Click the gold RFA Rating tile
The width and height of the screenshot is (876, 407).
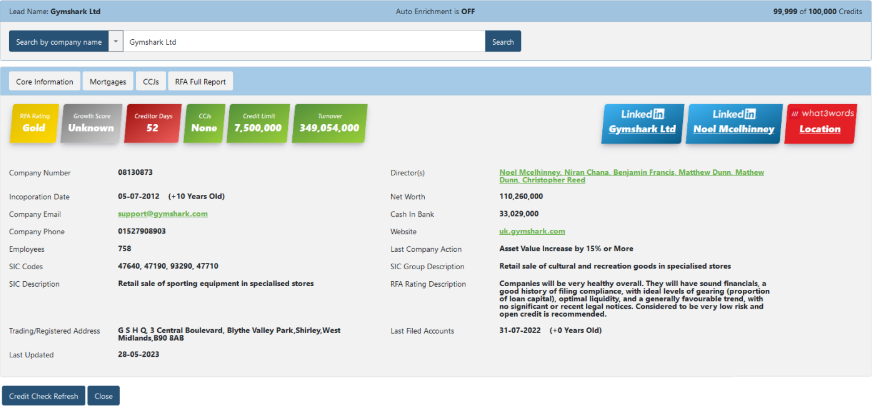click(x=35, y=123)
